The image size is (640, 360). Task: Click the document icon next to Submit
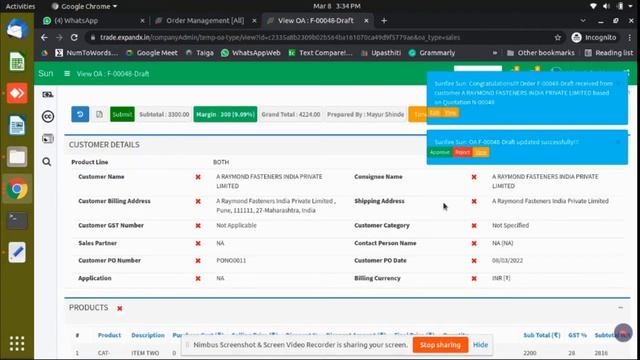coord(99,114)
